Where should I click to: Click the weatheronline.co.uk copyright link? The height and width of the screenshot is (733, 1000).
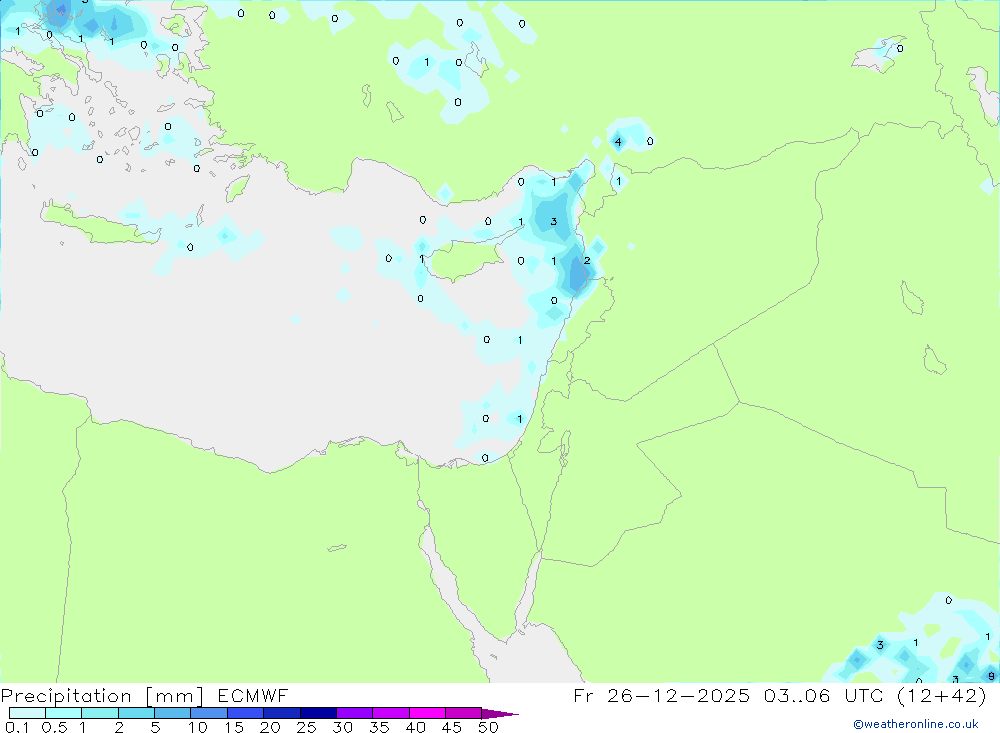click(x=916, y=724)
